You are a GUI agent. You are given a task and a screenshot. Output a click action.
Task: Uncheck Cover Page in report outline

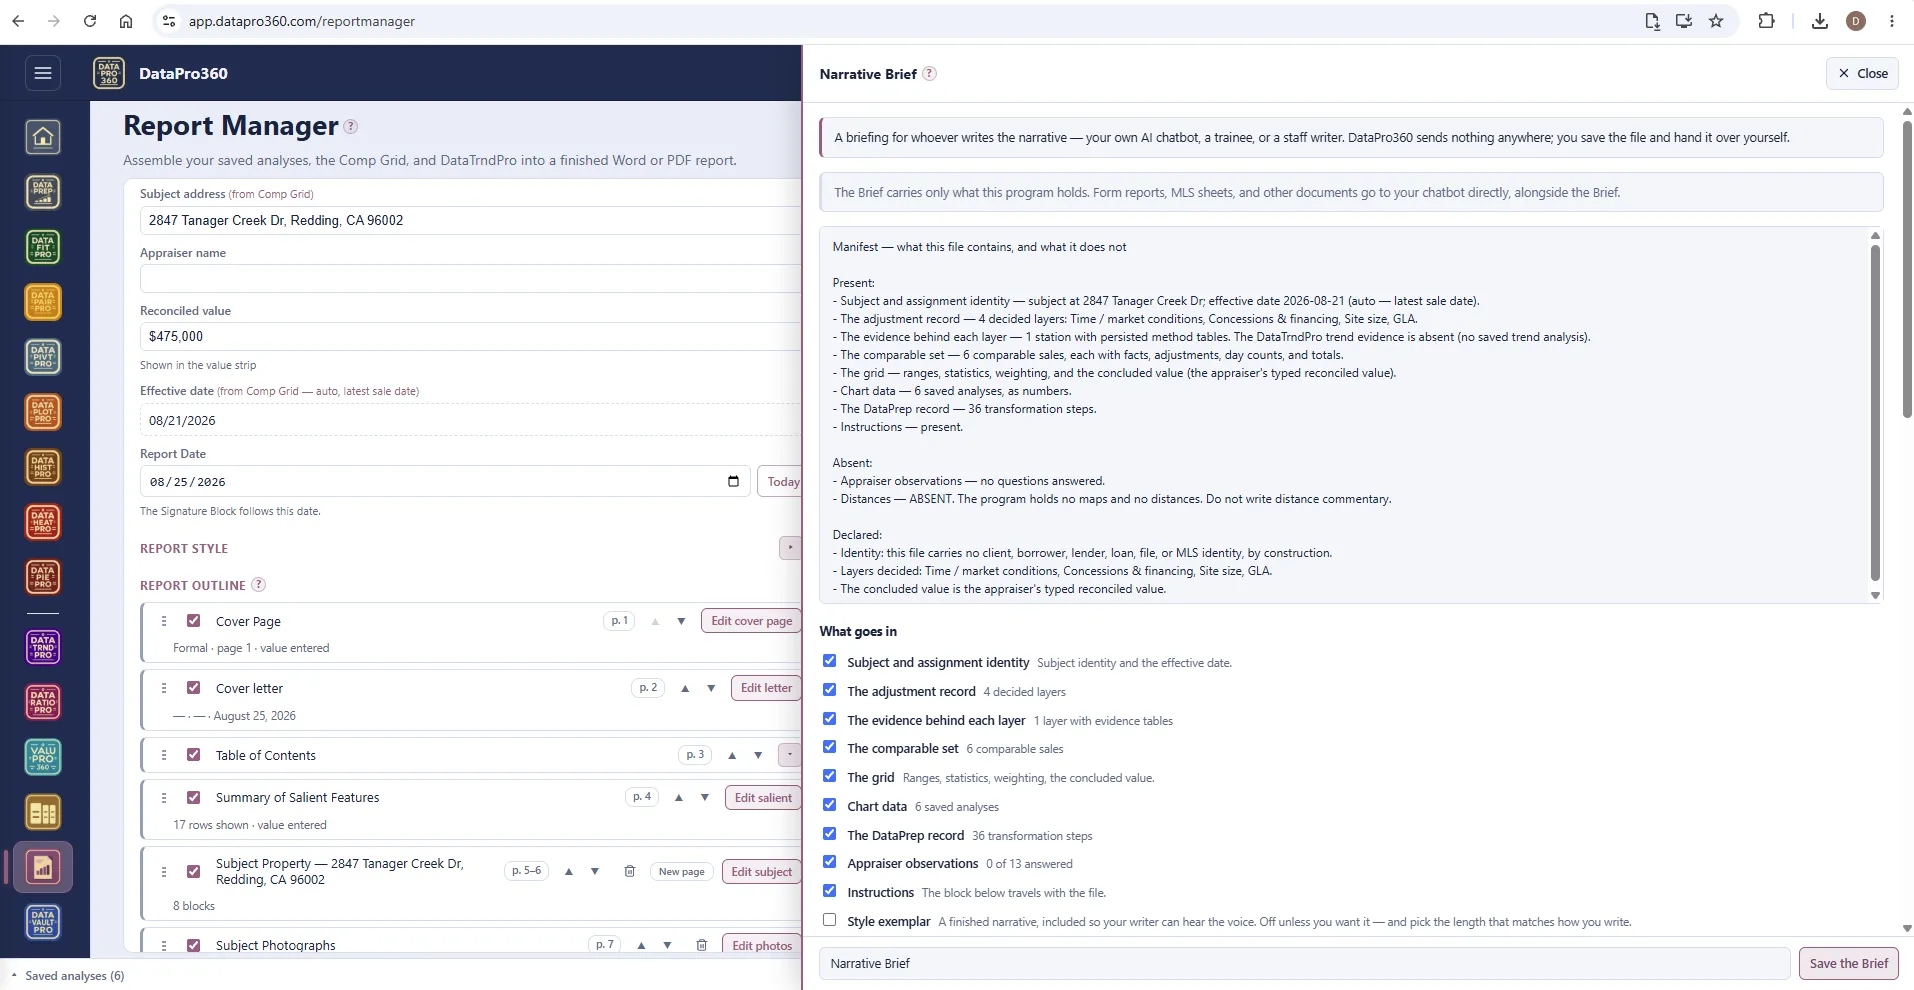194,621
